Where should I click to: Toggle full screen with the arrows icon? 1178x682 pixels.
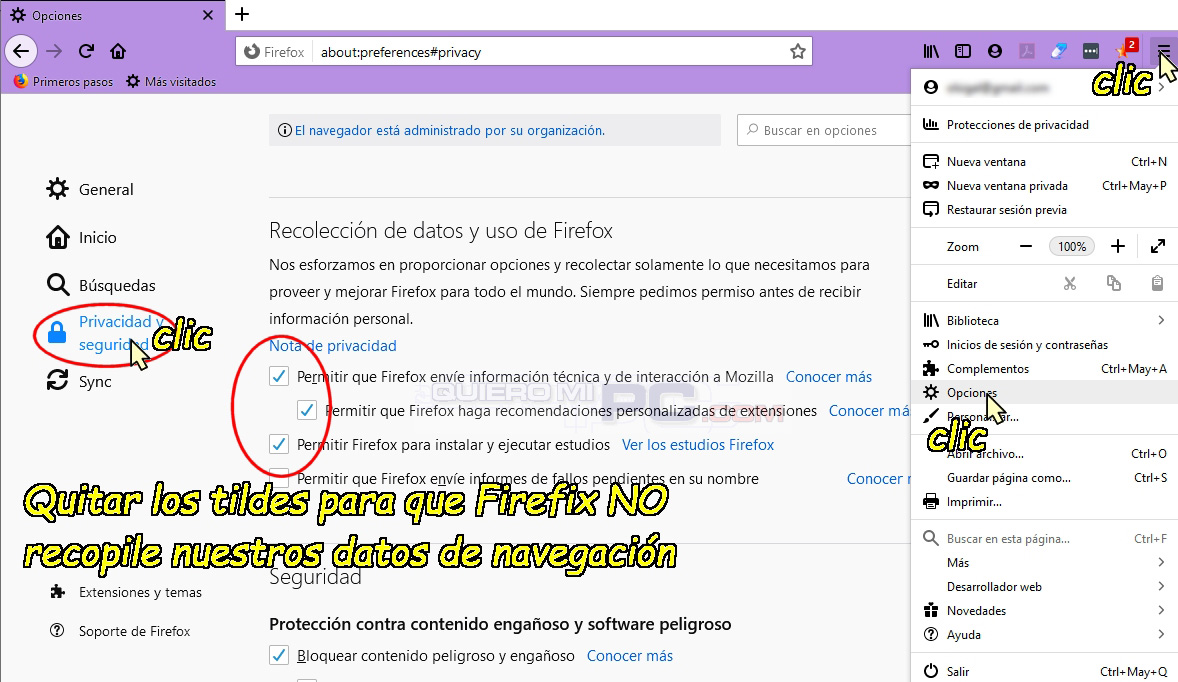click(1158, 246)
